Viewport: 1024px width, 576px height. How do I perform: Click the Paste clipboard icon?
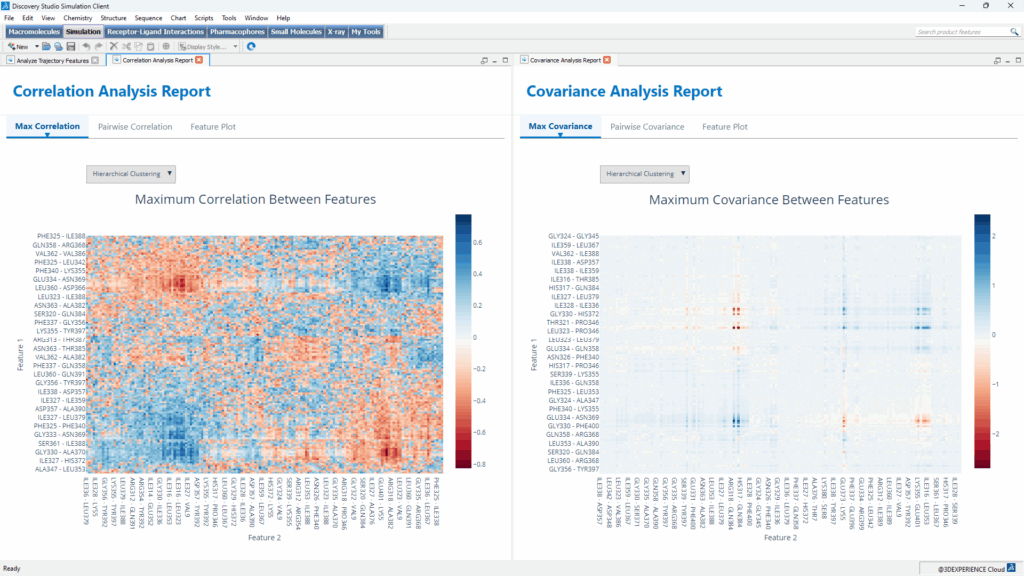[x=151, y=46]
